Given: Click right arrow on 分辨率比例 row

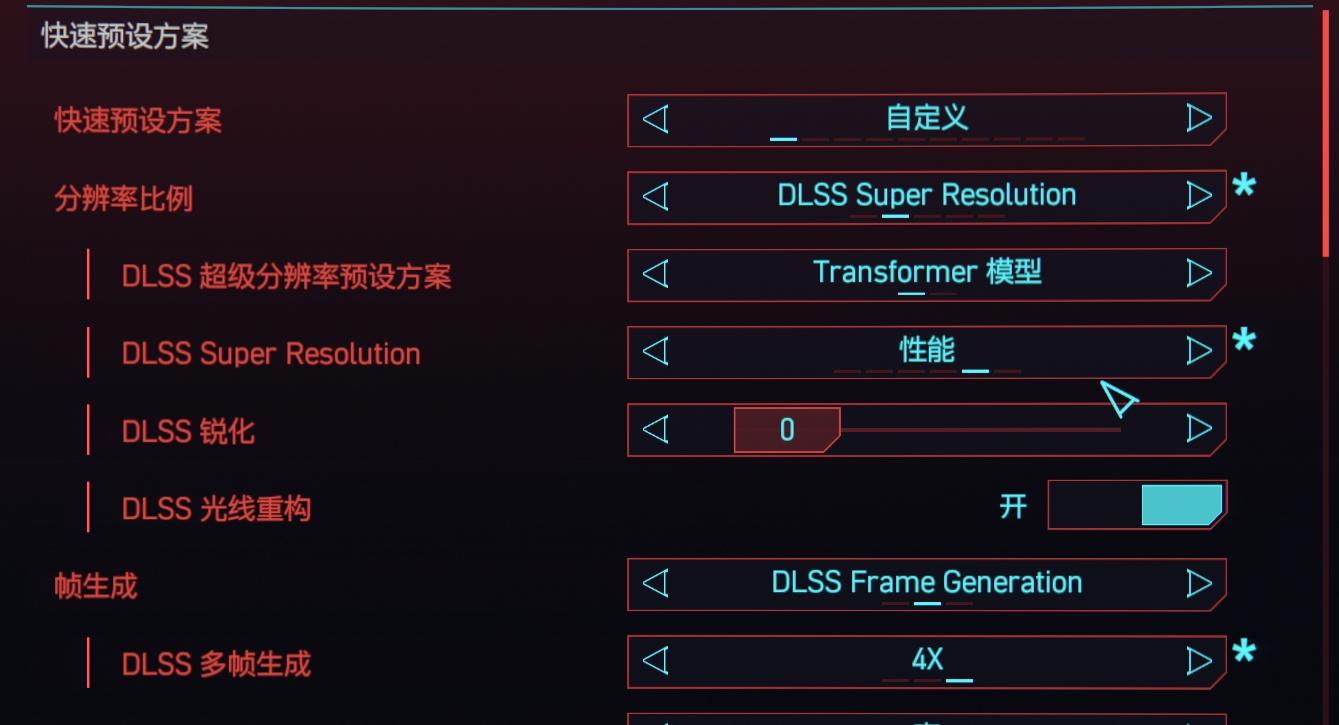Looking at the screenshot, I should (1199, 196).
